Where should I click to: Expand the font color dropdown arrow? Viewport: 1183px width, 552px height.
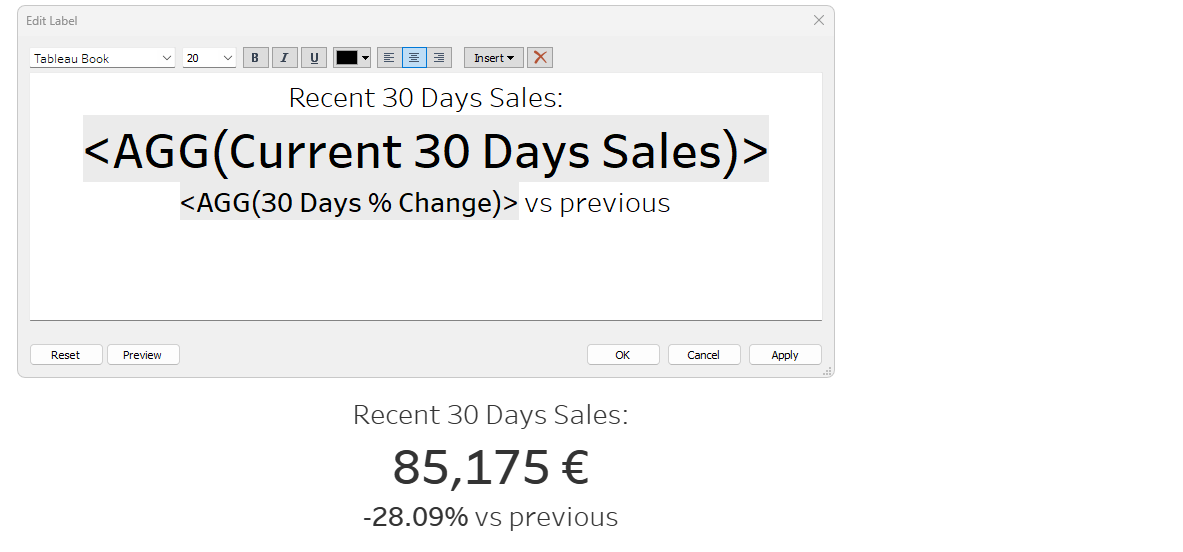pyautogui.click(x=366, y=58)
